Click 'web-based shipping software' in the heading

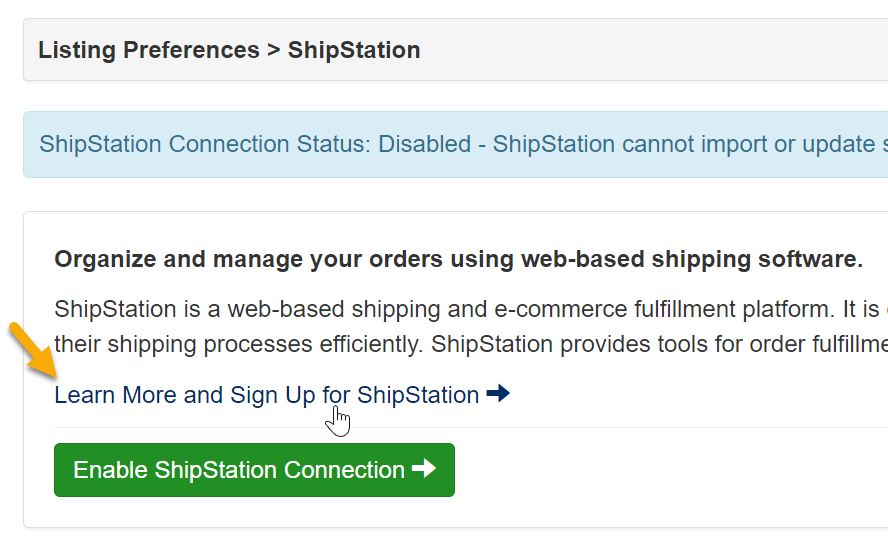point(720,260)
